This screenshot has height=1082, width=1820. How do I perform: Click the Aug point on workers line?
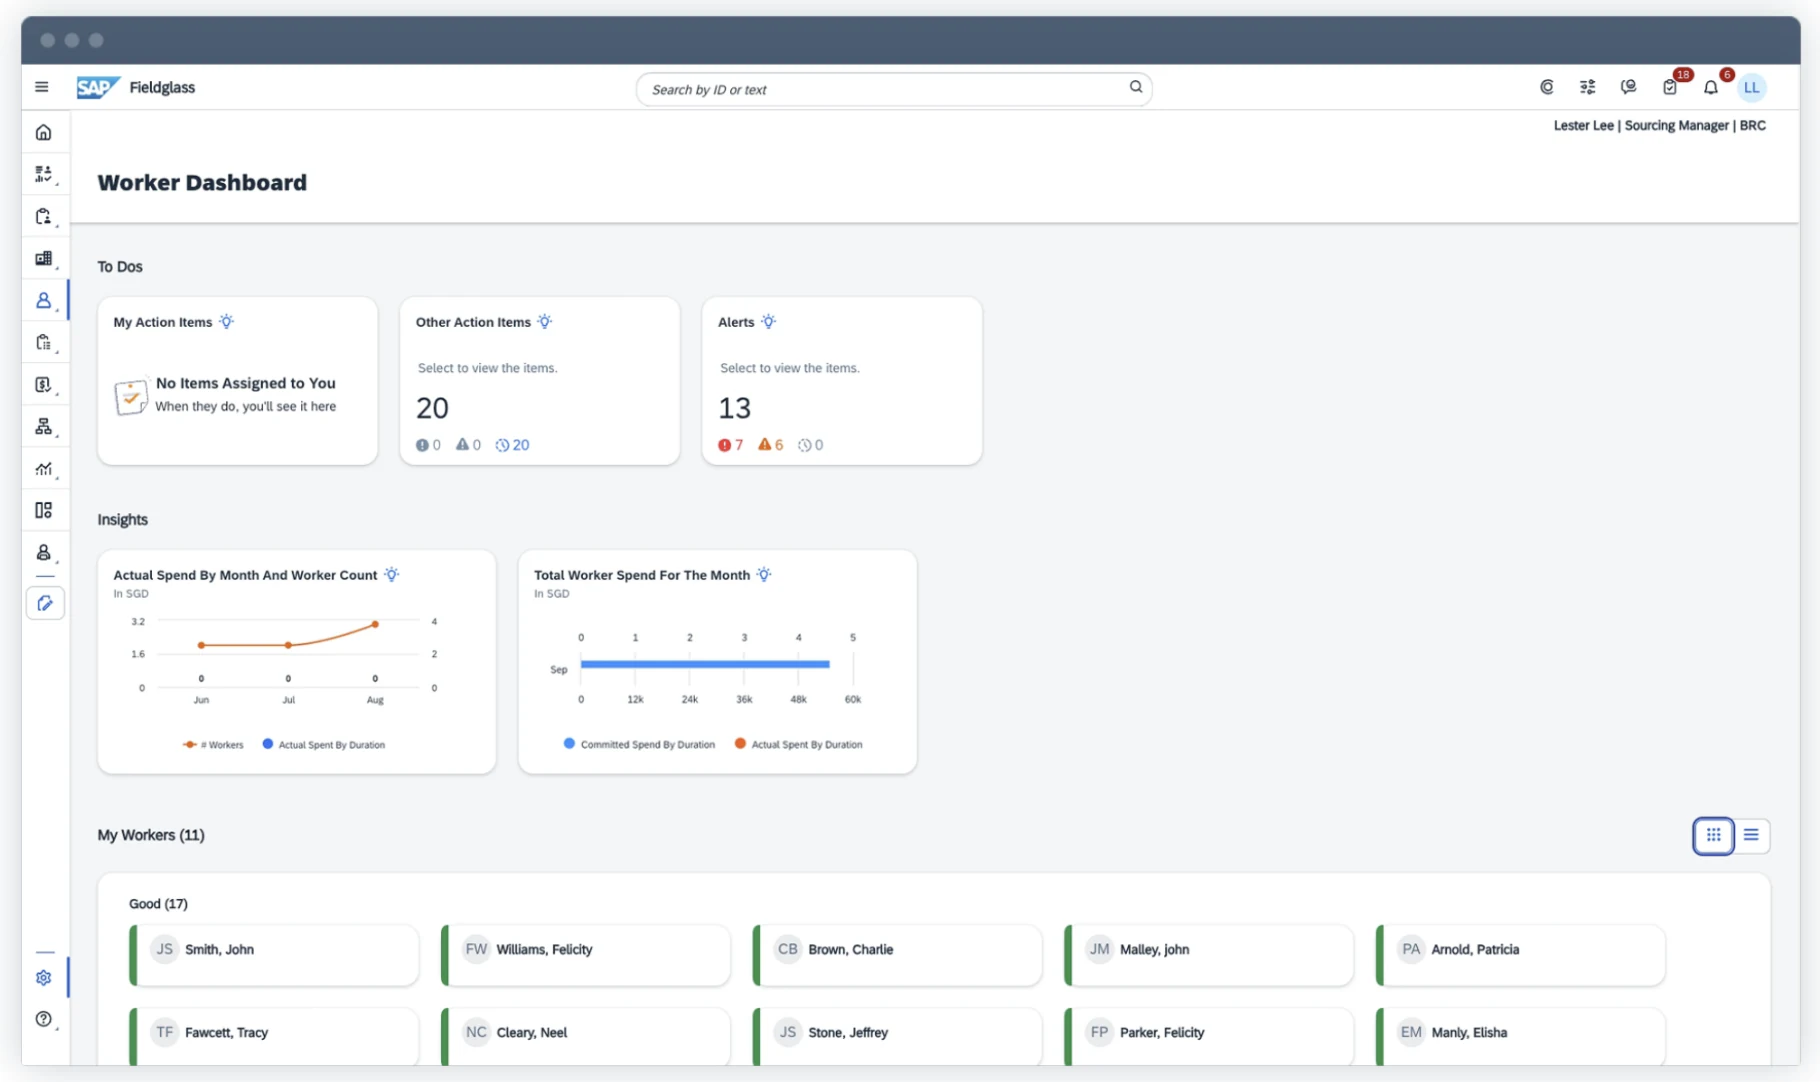pos(375,624)
